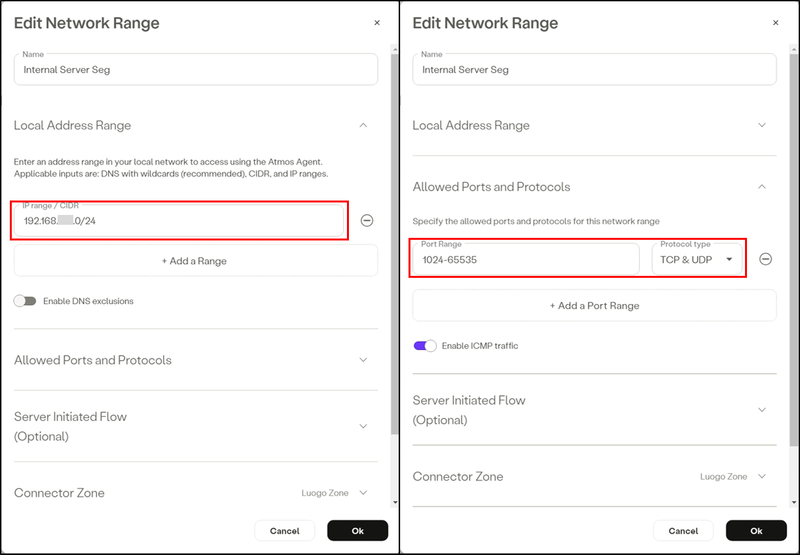Remove the 1024-65535 port range entry
800x555 pixels.
click(765, 259)
